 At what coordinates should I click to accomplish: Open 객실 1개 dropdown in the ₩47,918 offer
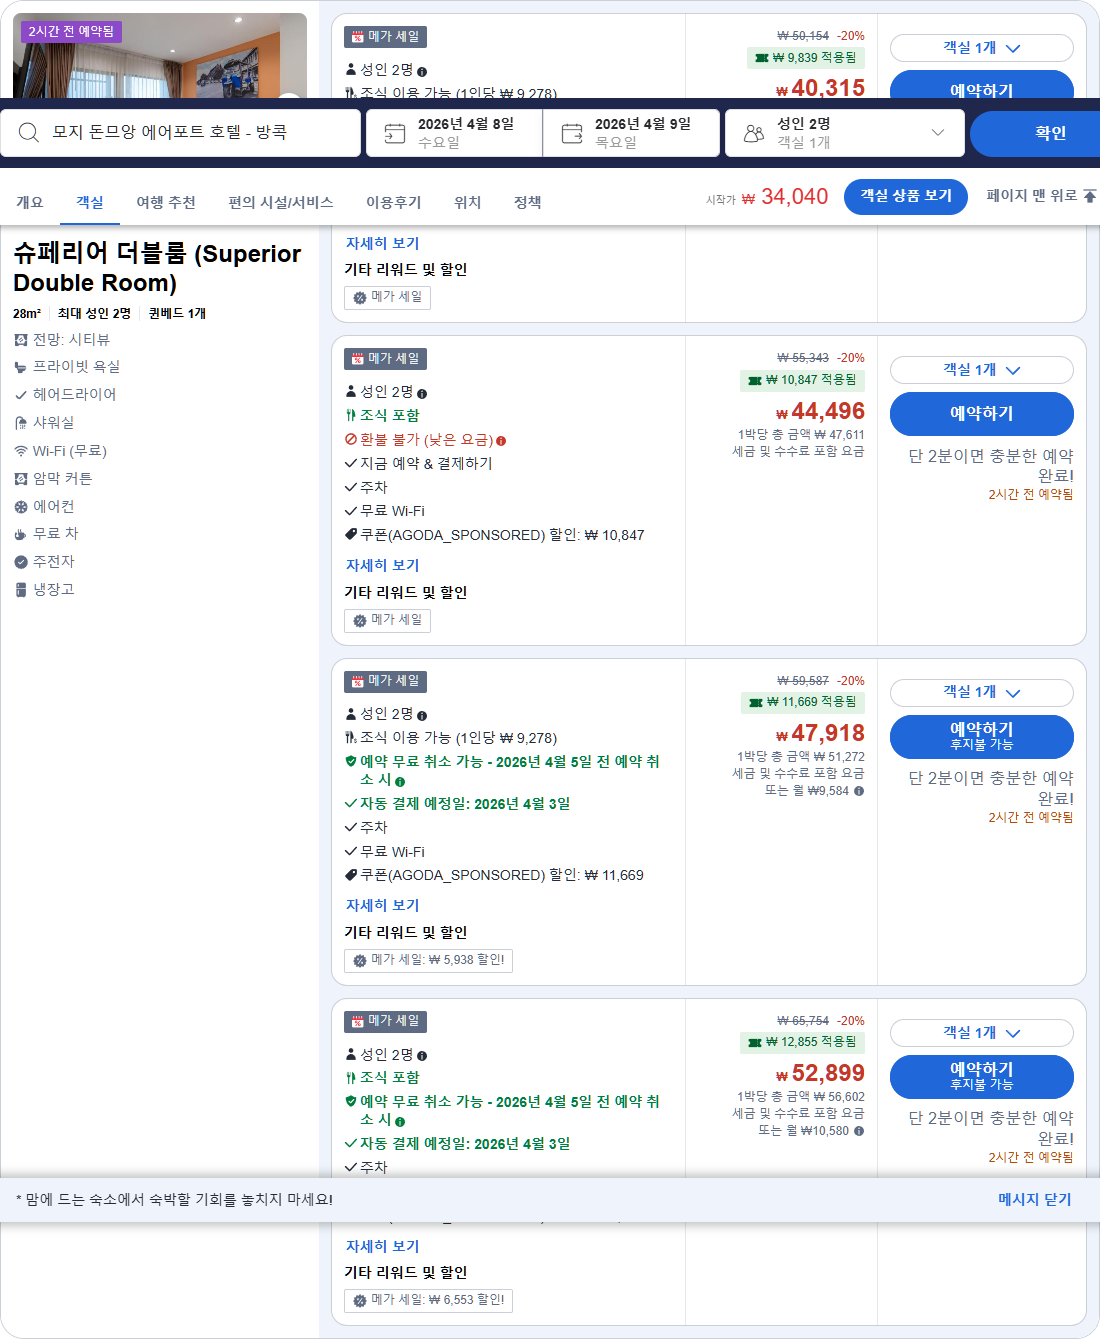pyautogui.click(x=982, y=692)
